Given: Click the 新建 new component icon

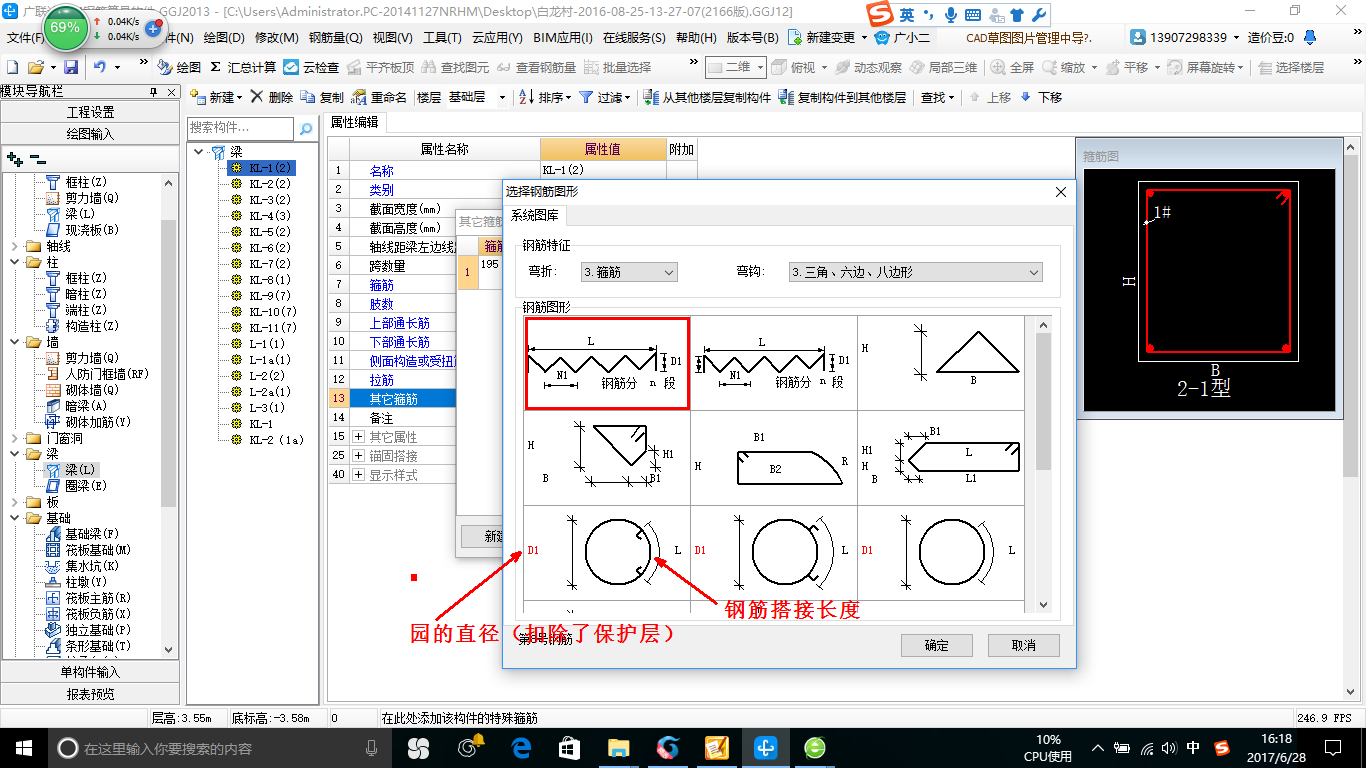Looking at the screenshot, I should coord(196,97).
